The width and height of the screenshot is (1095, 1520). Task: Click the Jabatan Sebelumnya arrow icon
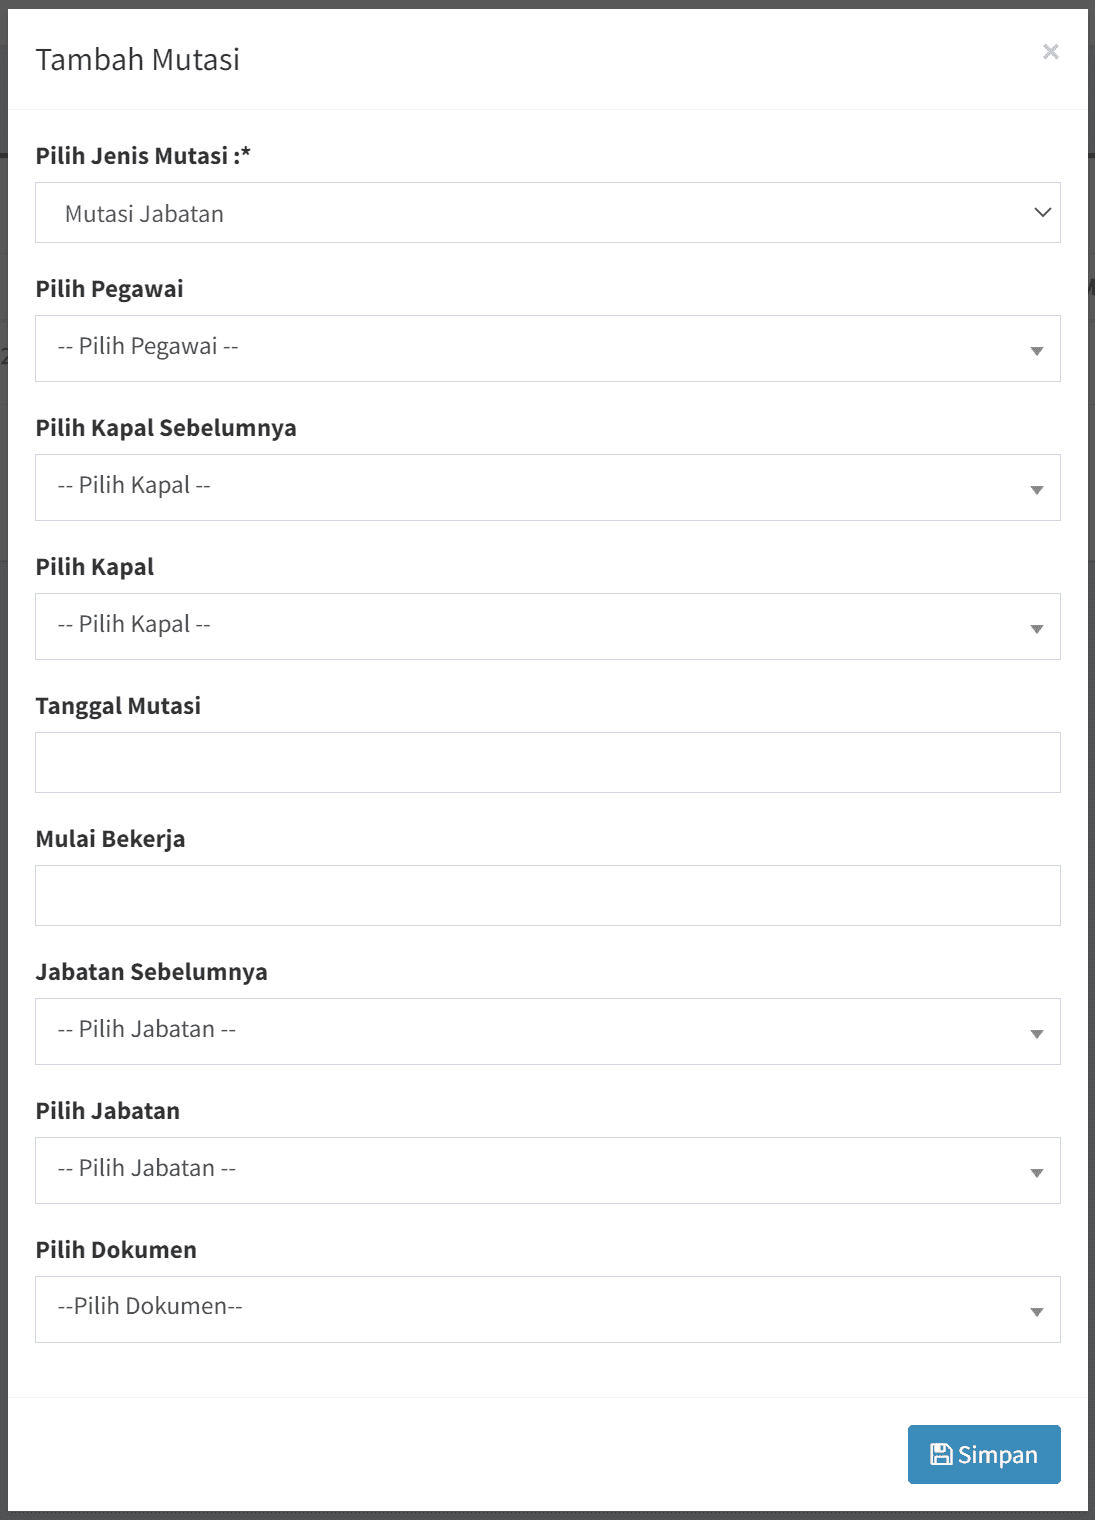tap(1037, 1034)
